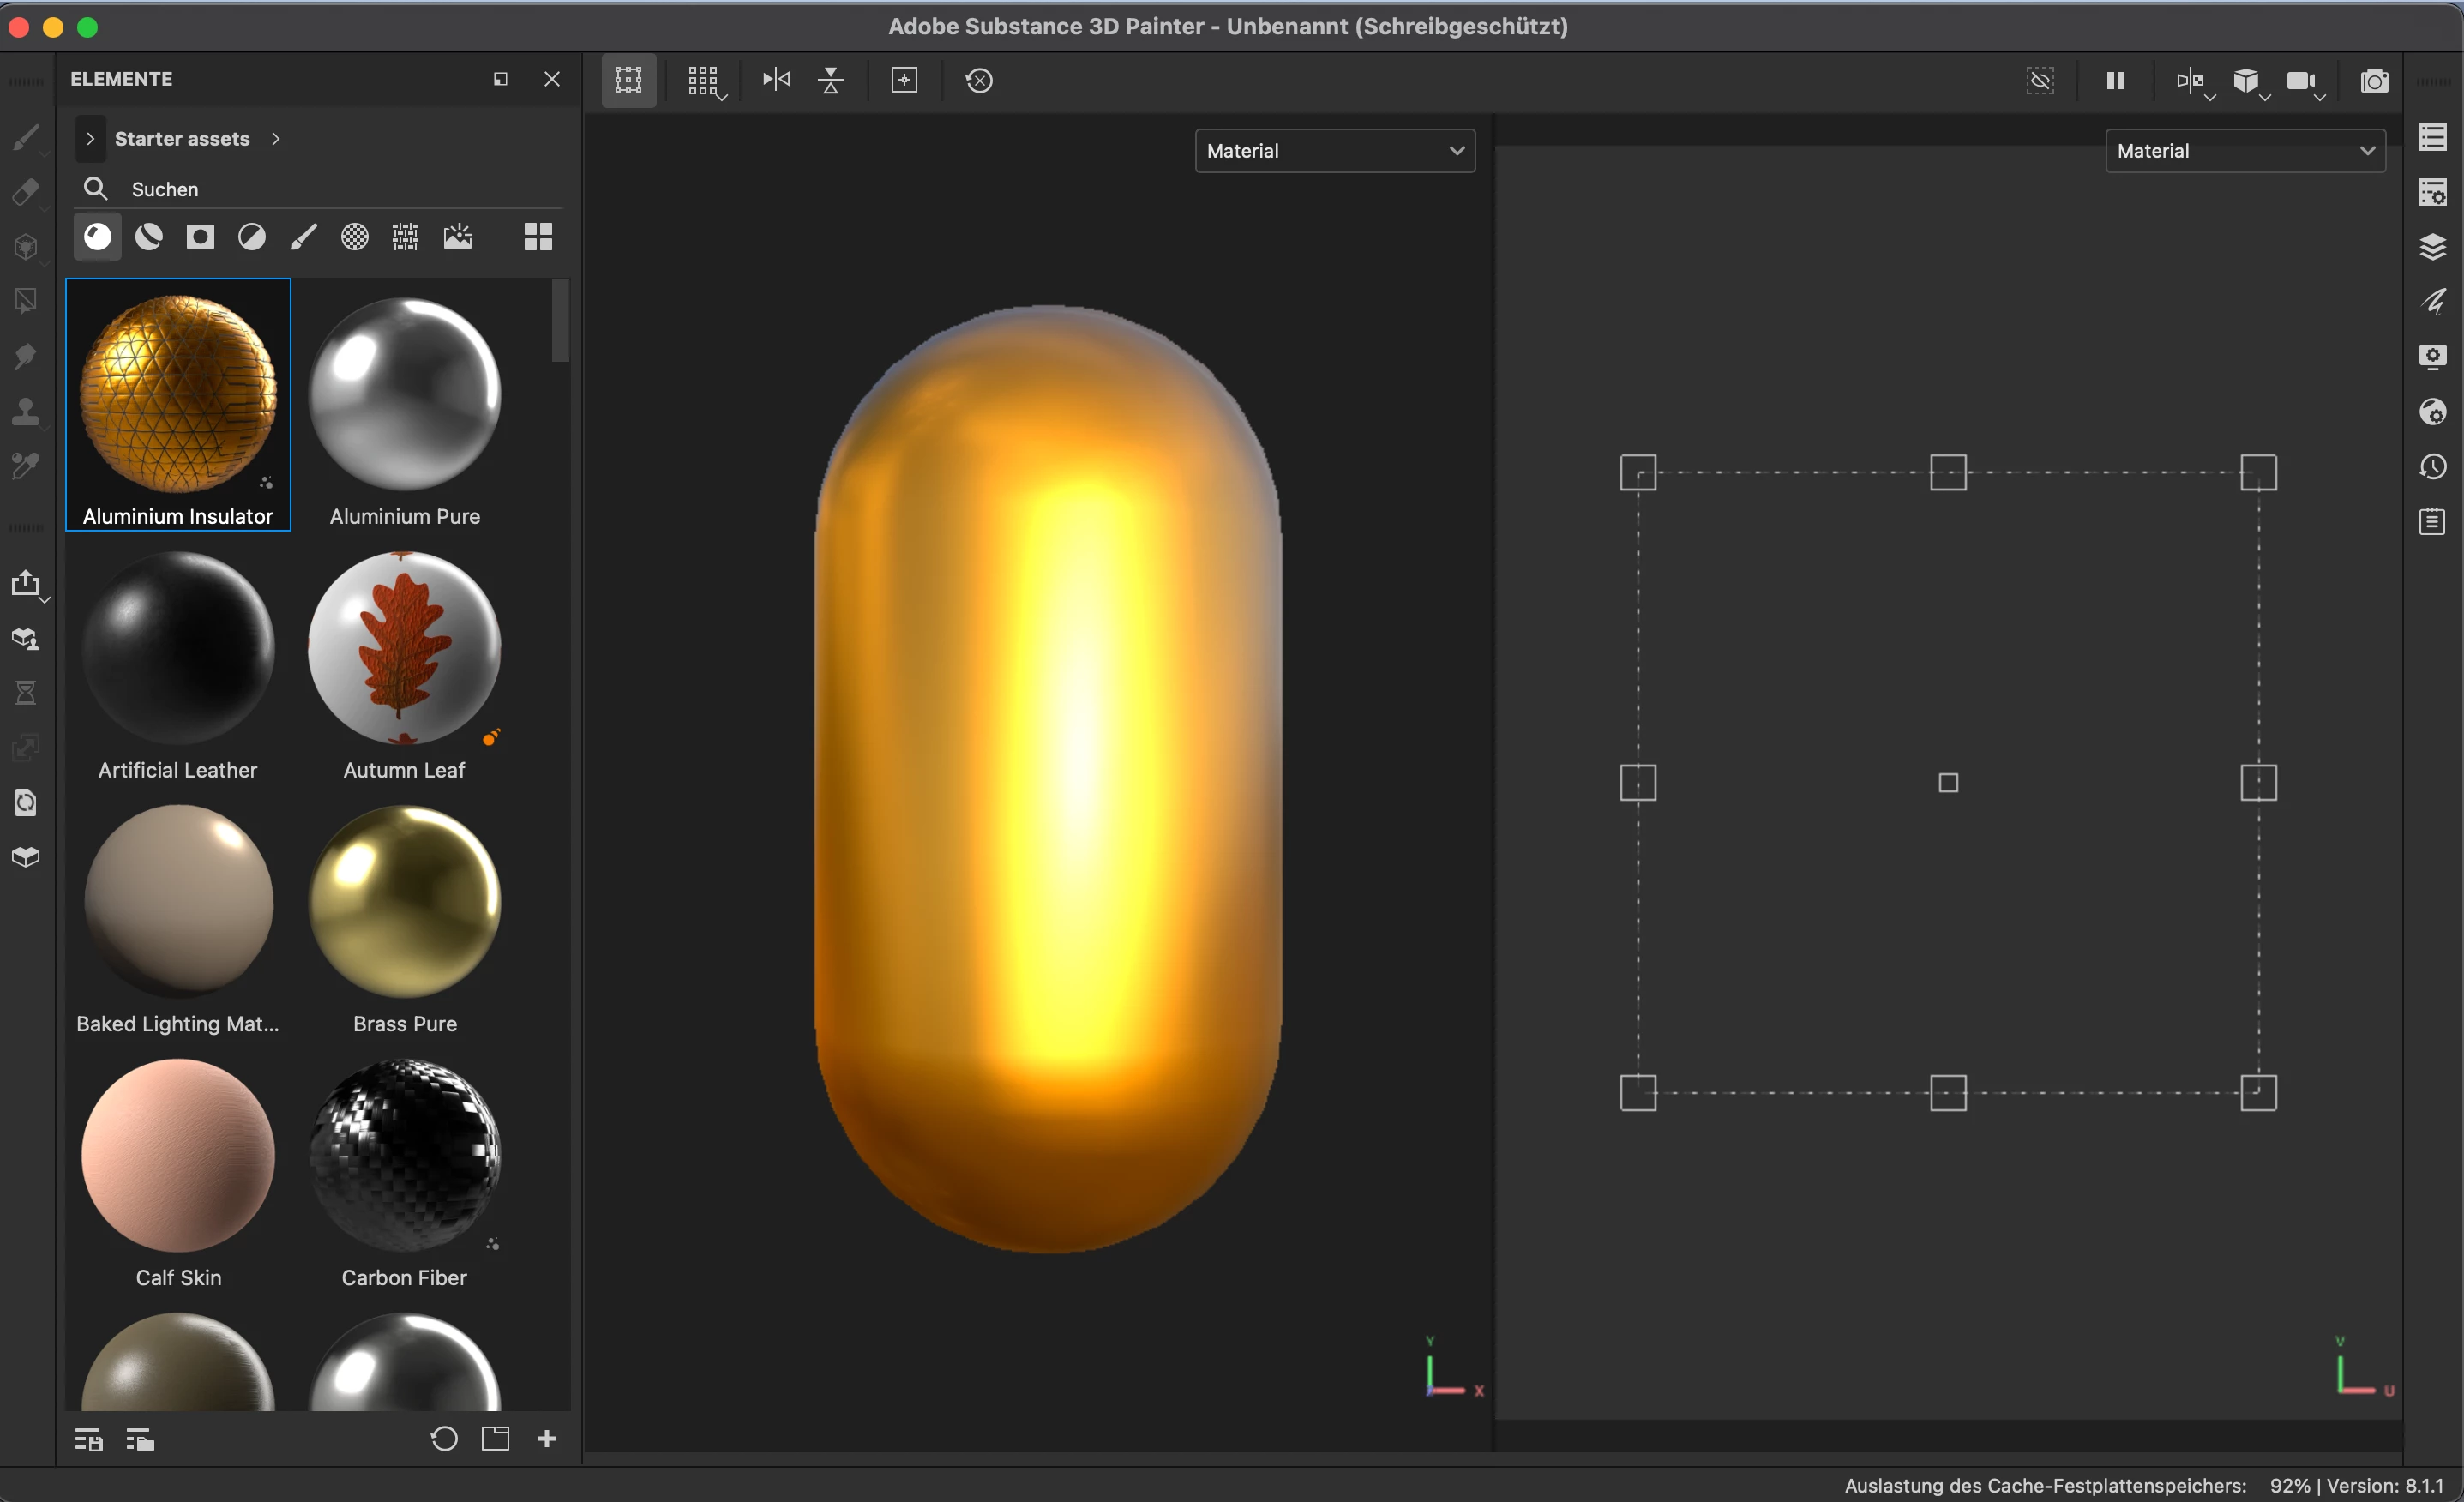Viewport: 2464px width, 1502px height.
Task: Select the Eraser tool in left toolbar
Action: pos(26,192)
